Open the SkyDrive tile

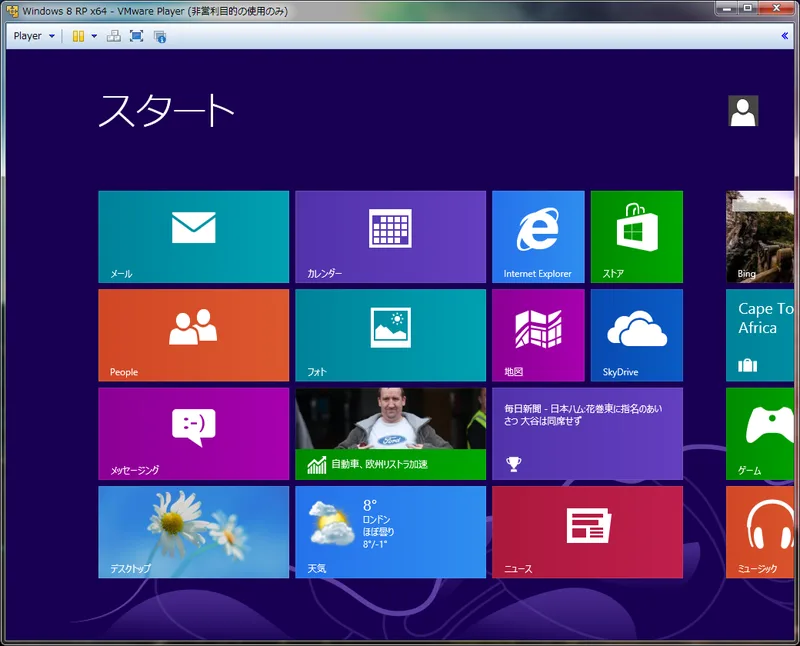pyautogui.click(x=636, y=335)
